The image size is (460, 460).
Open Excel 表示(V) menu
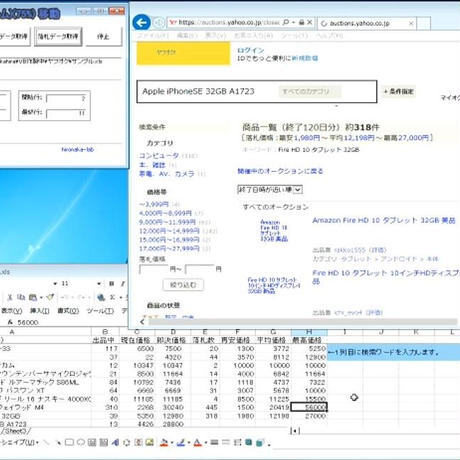pyautogui.click(x=11, y=311)
